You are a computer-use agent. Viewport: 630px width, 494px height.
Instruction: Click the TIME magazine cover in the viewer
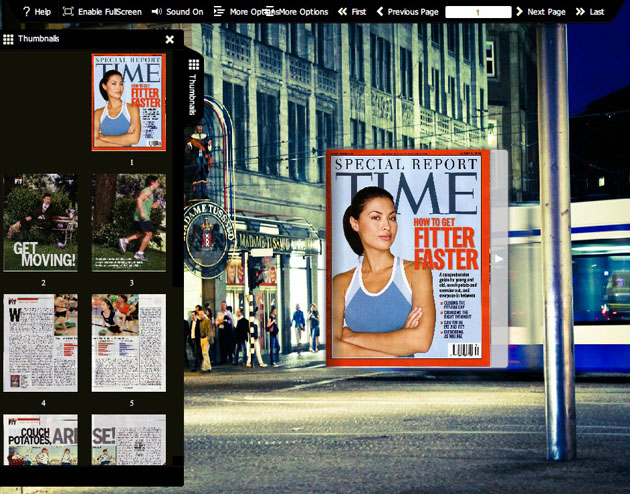[x=408, y=258]
